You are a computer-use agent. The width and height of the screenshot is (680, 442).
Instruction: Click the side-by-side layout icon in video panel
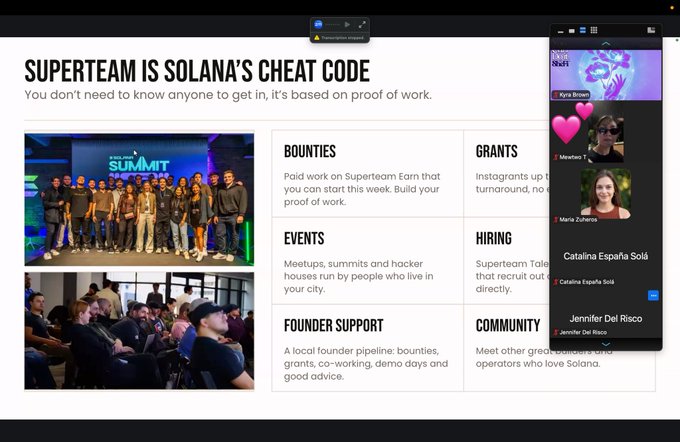coord(651,30)
